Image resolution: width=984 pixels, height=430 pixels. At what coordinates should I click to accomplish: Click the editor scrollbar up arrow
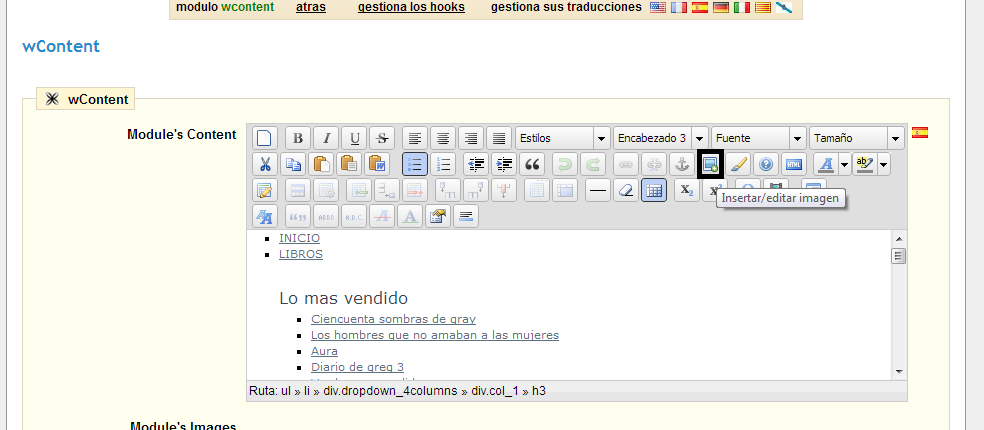899,239
